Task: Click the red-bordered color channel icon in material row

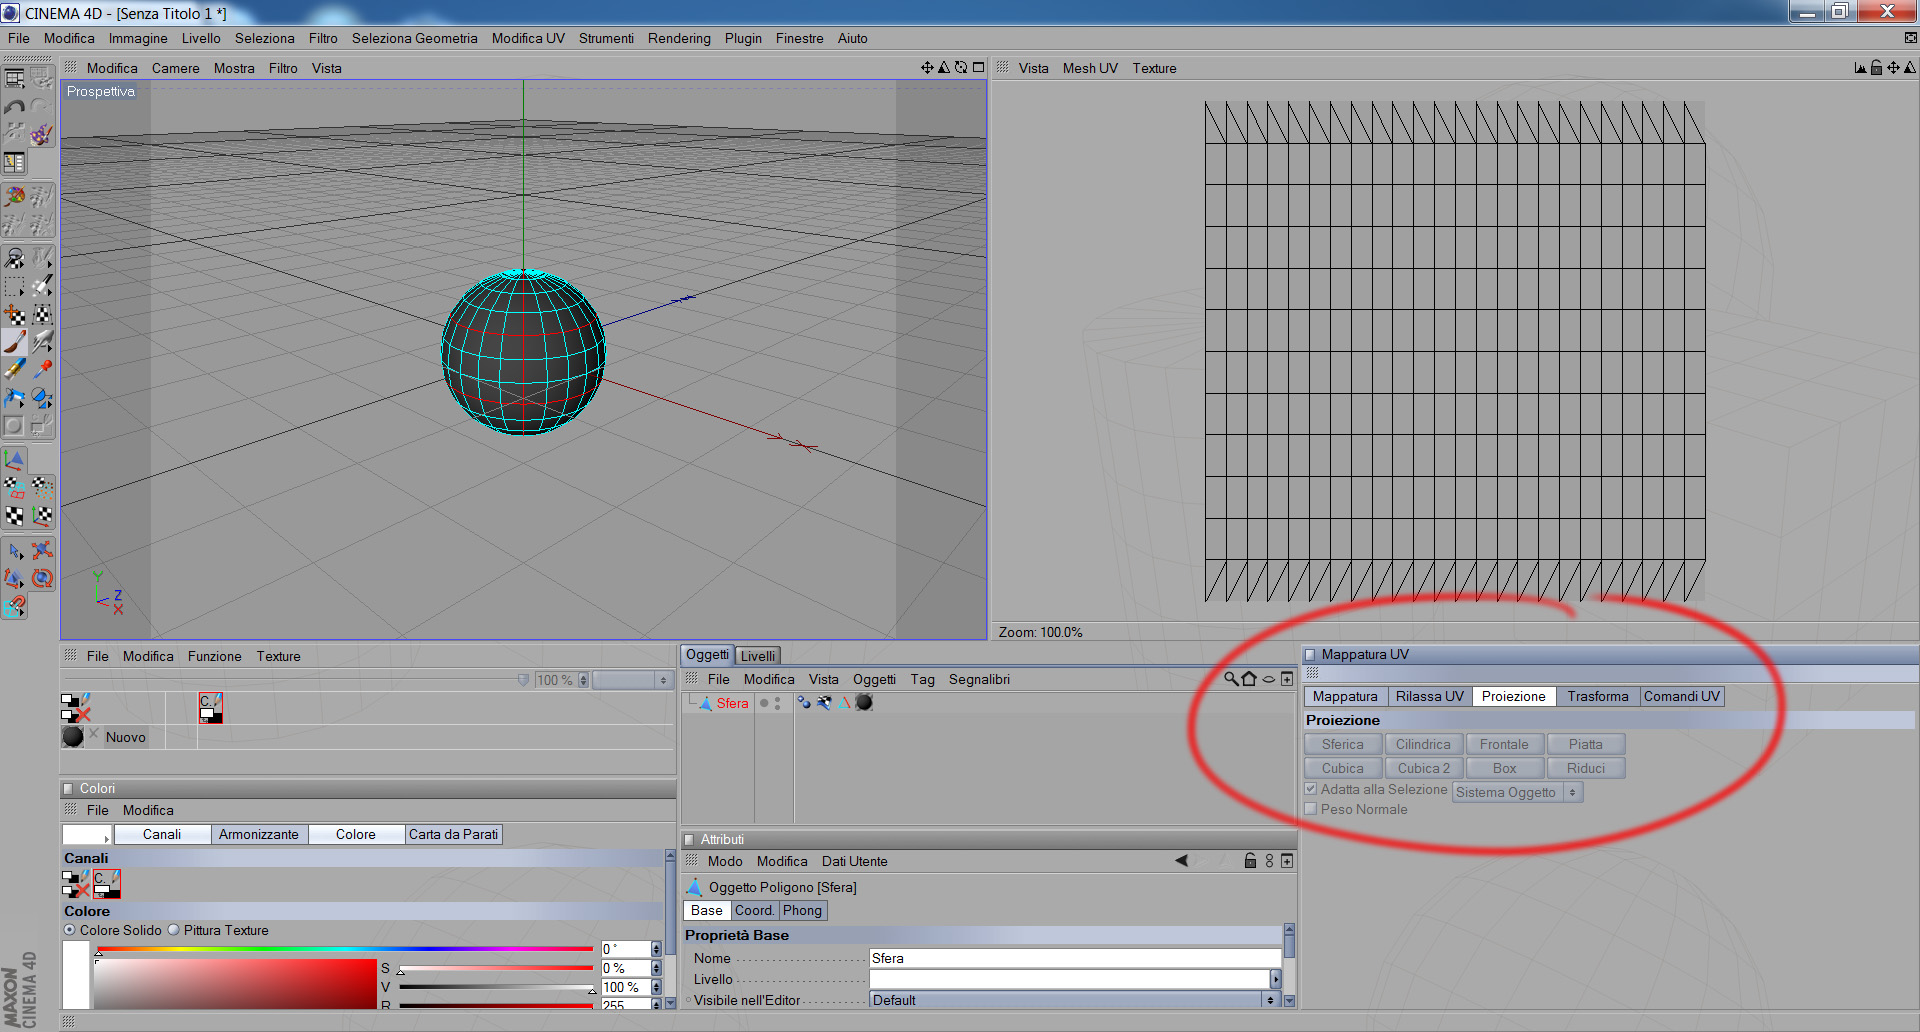Action: (x=210, y=707)
